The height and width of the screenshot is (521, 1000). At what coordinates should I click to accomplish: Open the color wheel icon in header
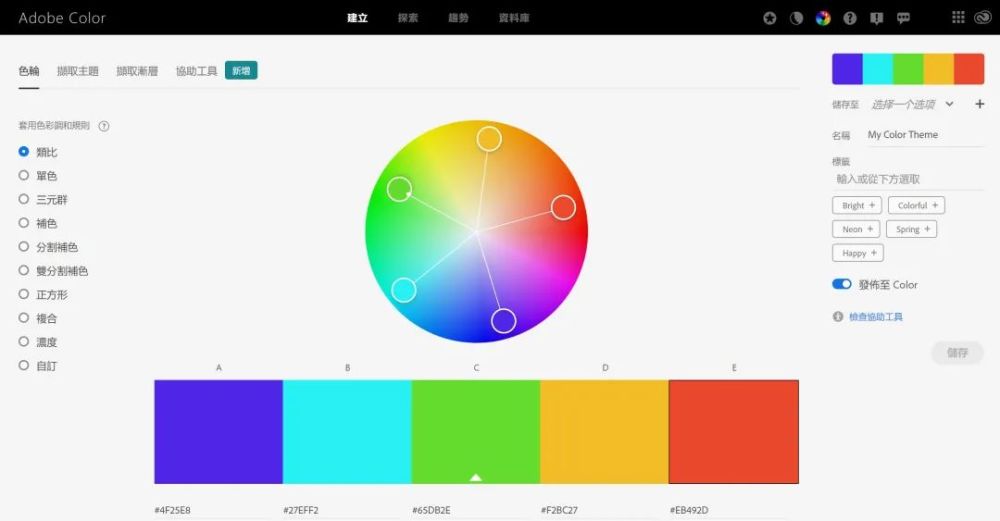point(823,18)
